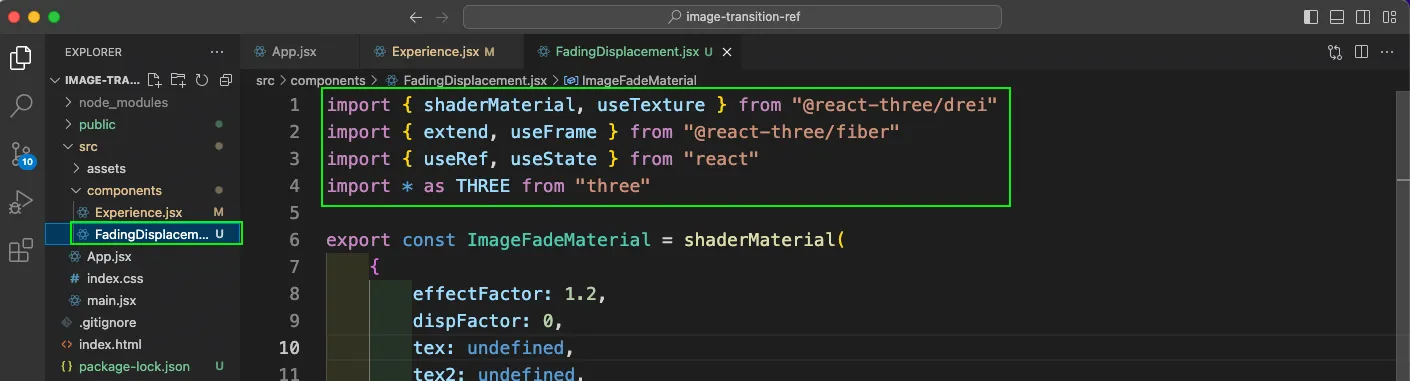
Task: Click the effectFactor: 1.2 line
Action: click(509, 294)
